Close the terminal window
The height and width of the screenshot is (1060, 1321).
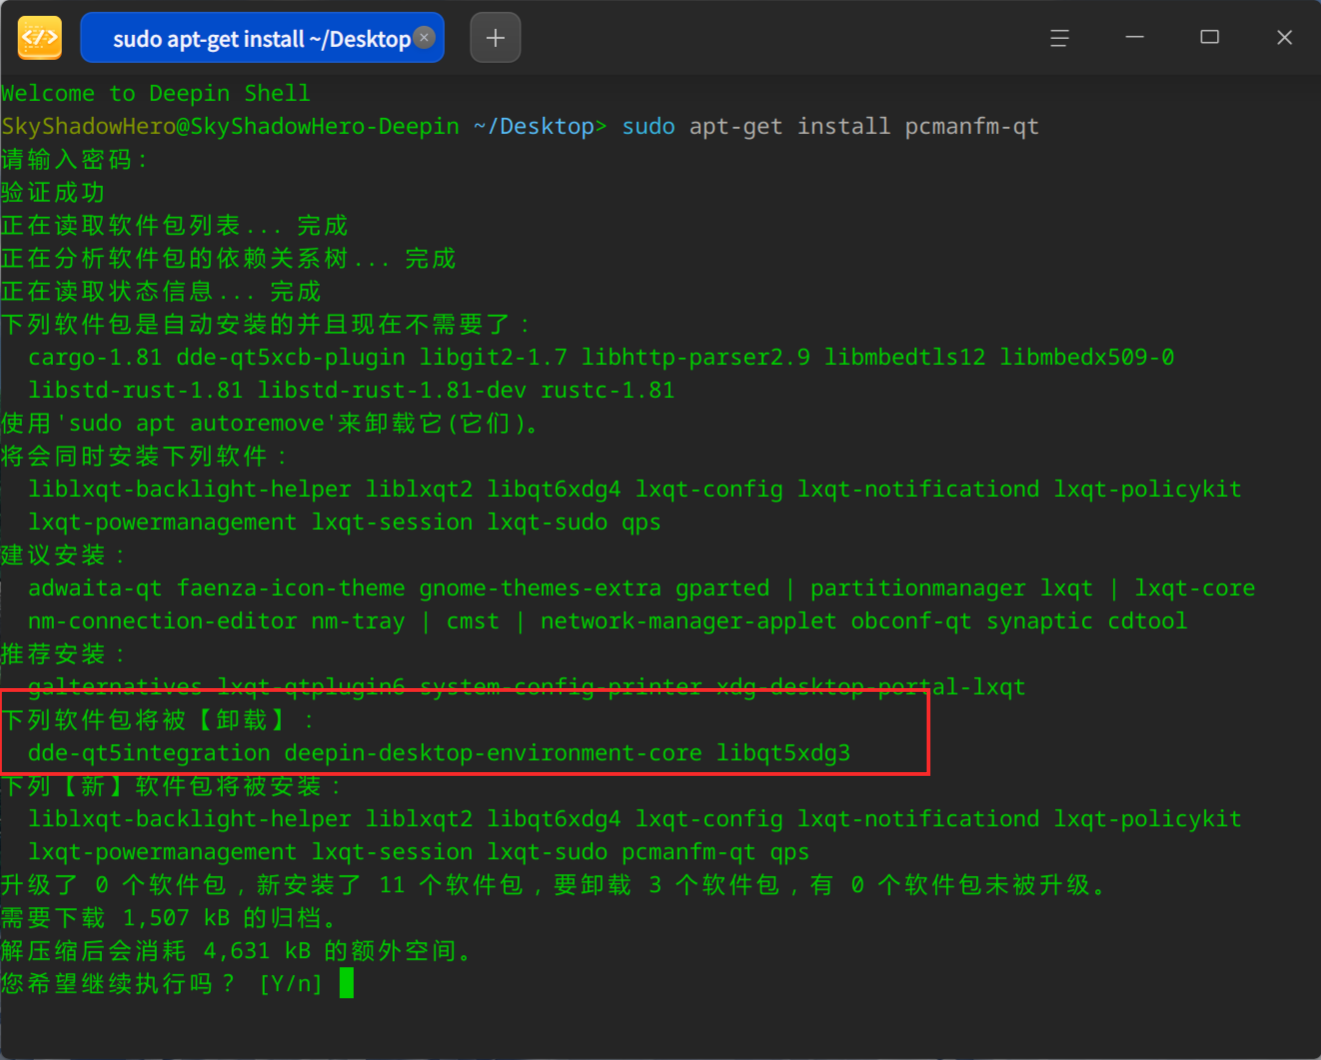tap(1284, 37)
